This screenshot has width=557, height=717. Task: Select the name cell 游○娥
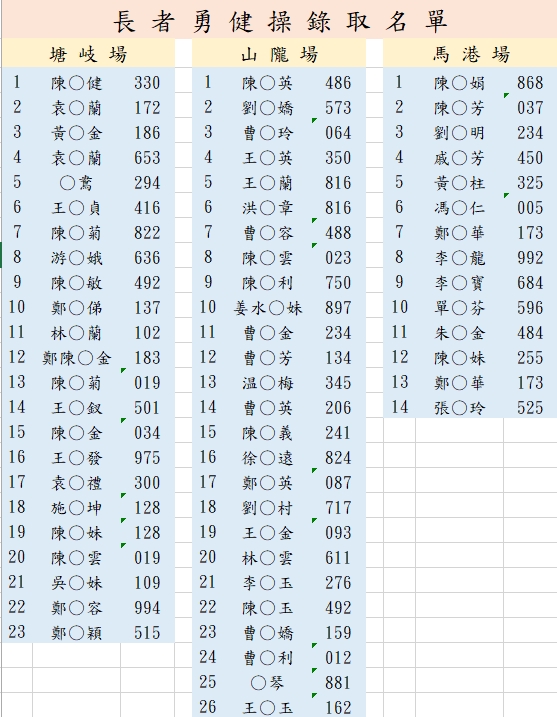(76, 257)
